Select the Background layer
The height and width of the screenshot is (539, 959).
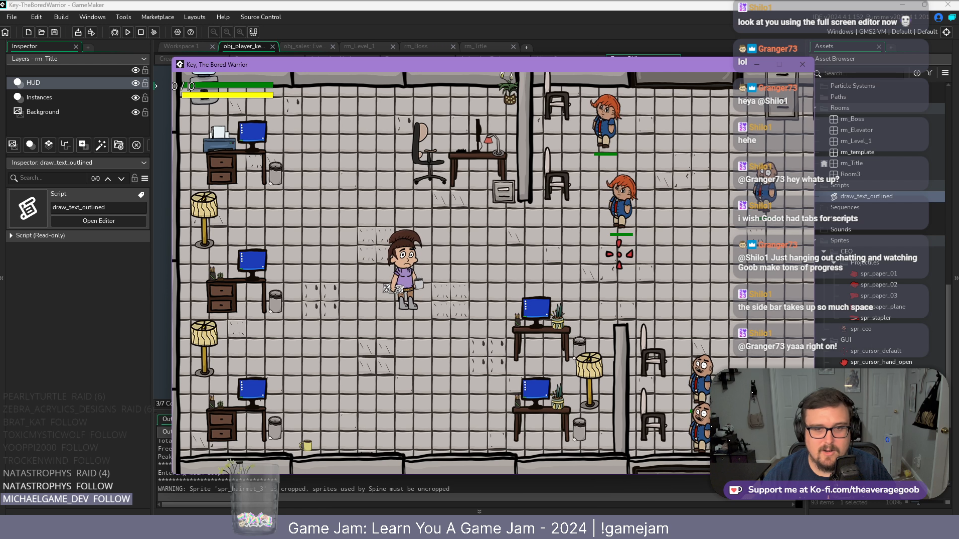click(x=78, y=112)
